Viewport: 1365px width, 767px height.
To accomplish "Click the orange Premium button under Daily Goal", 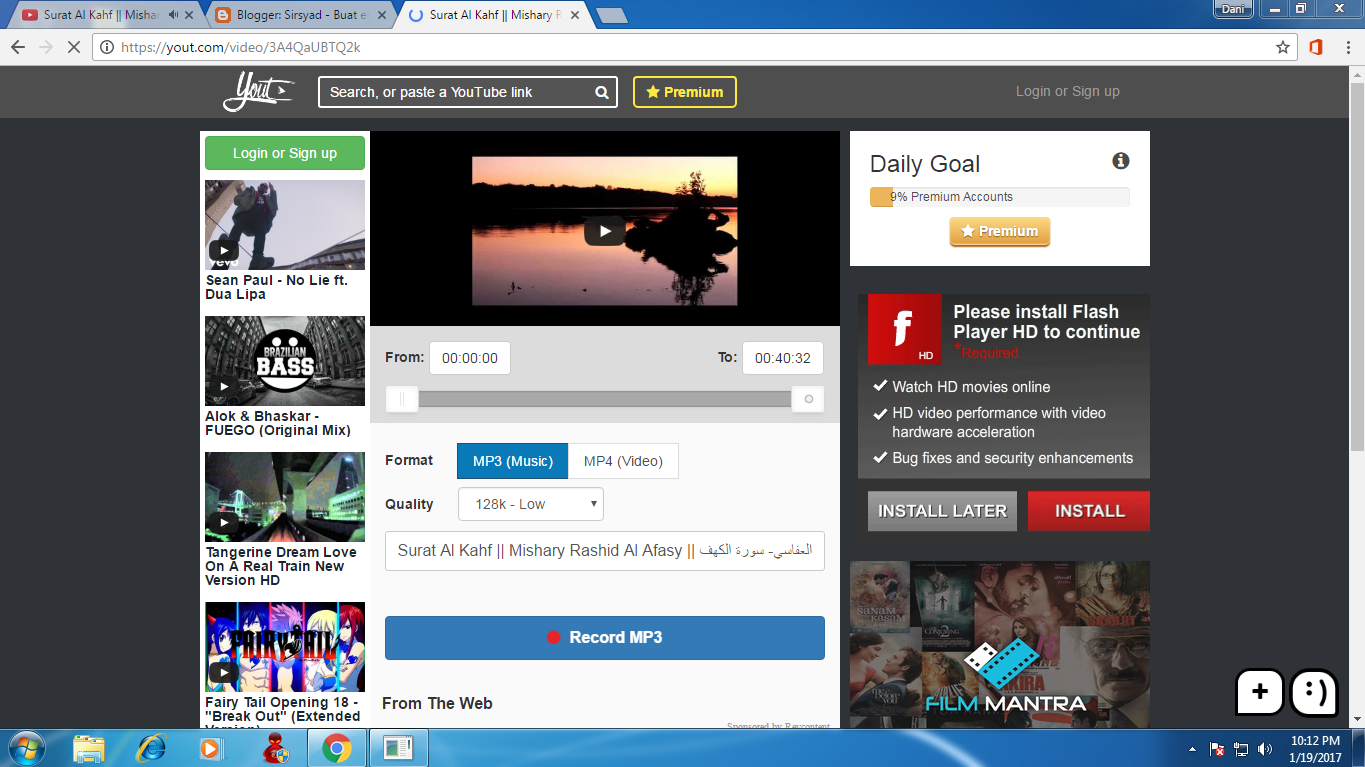I will (1000, 231).
